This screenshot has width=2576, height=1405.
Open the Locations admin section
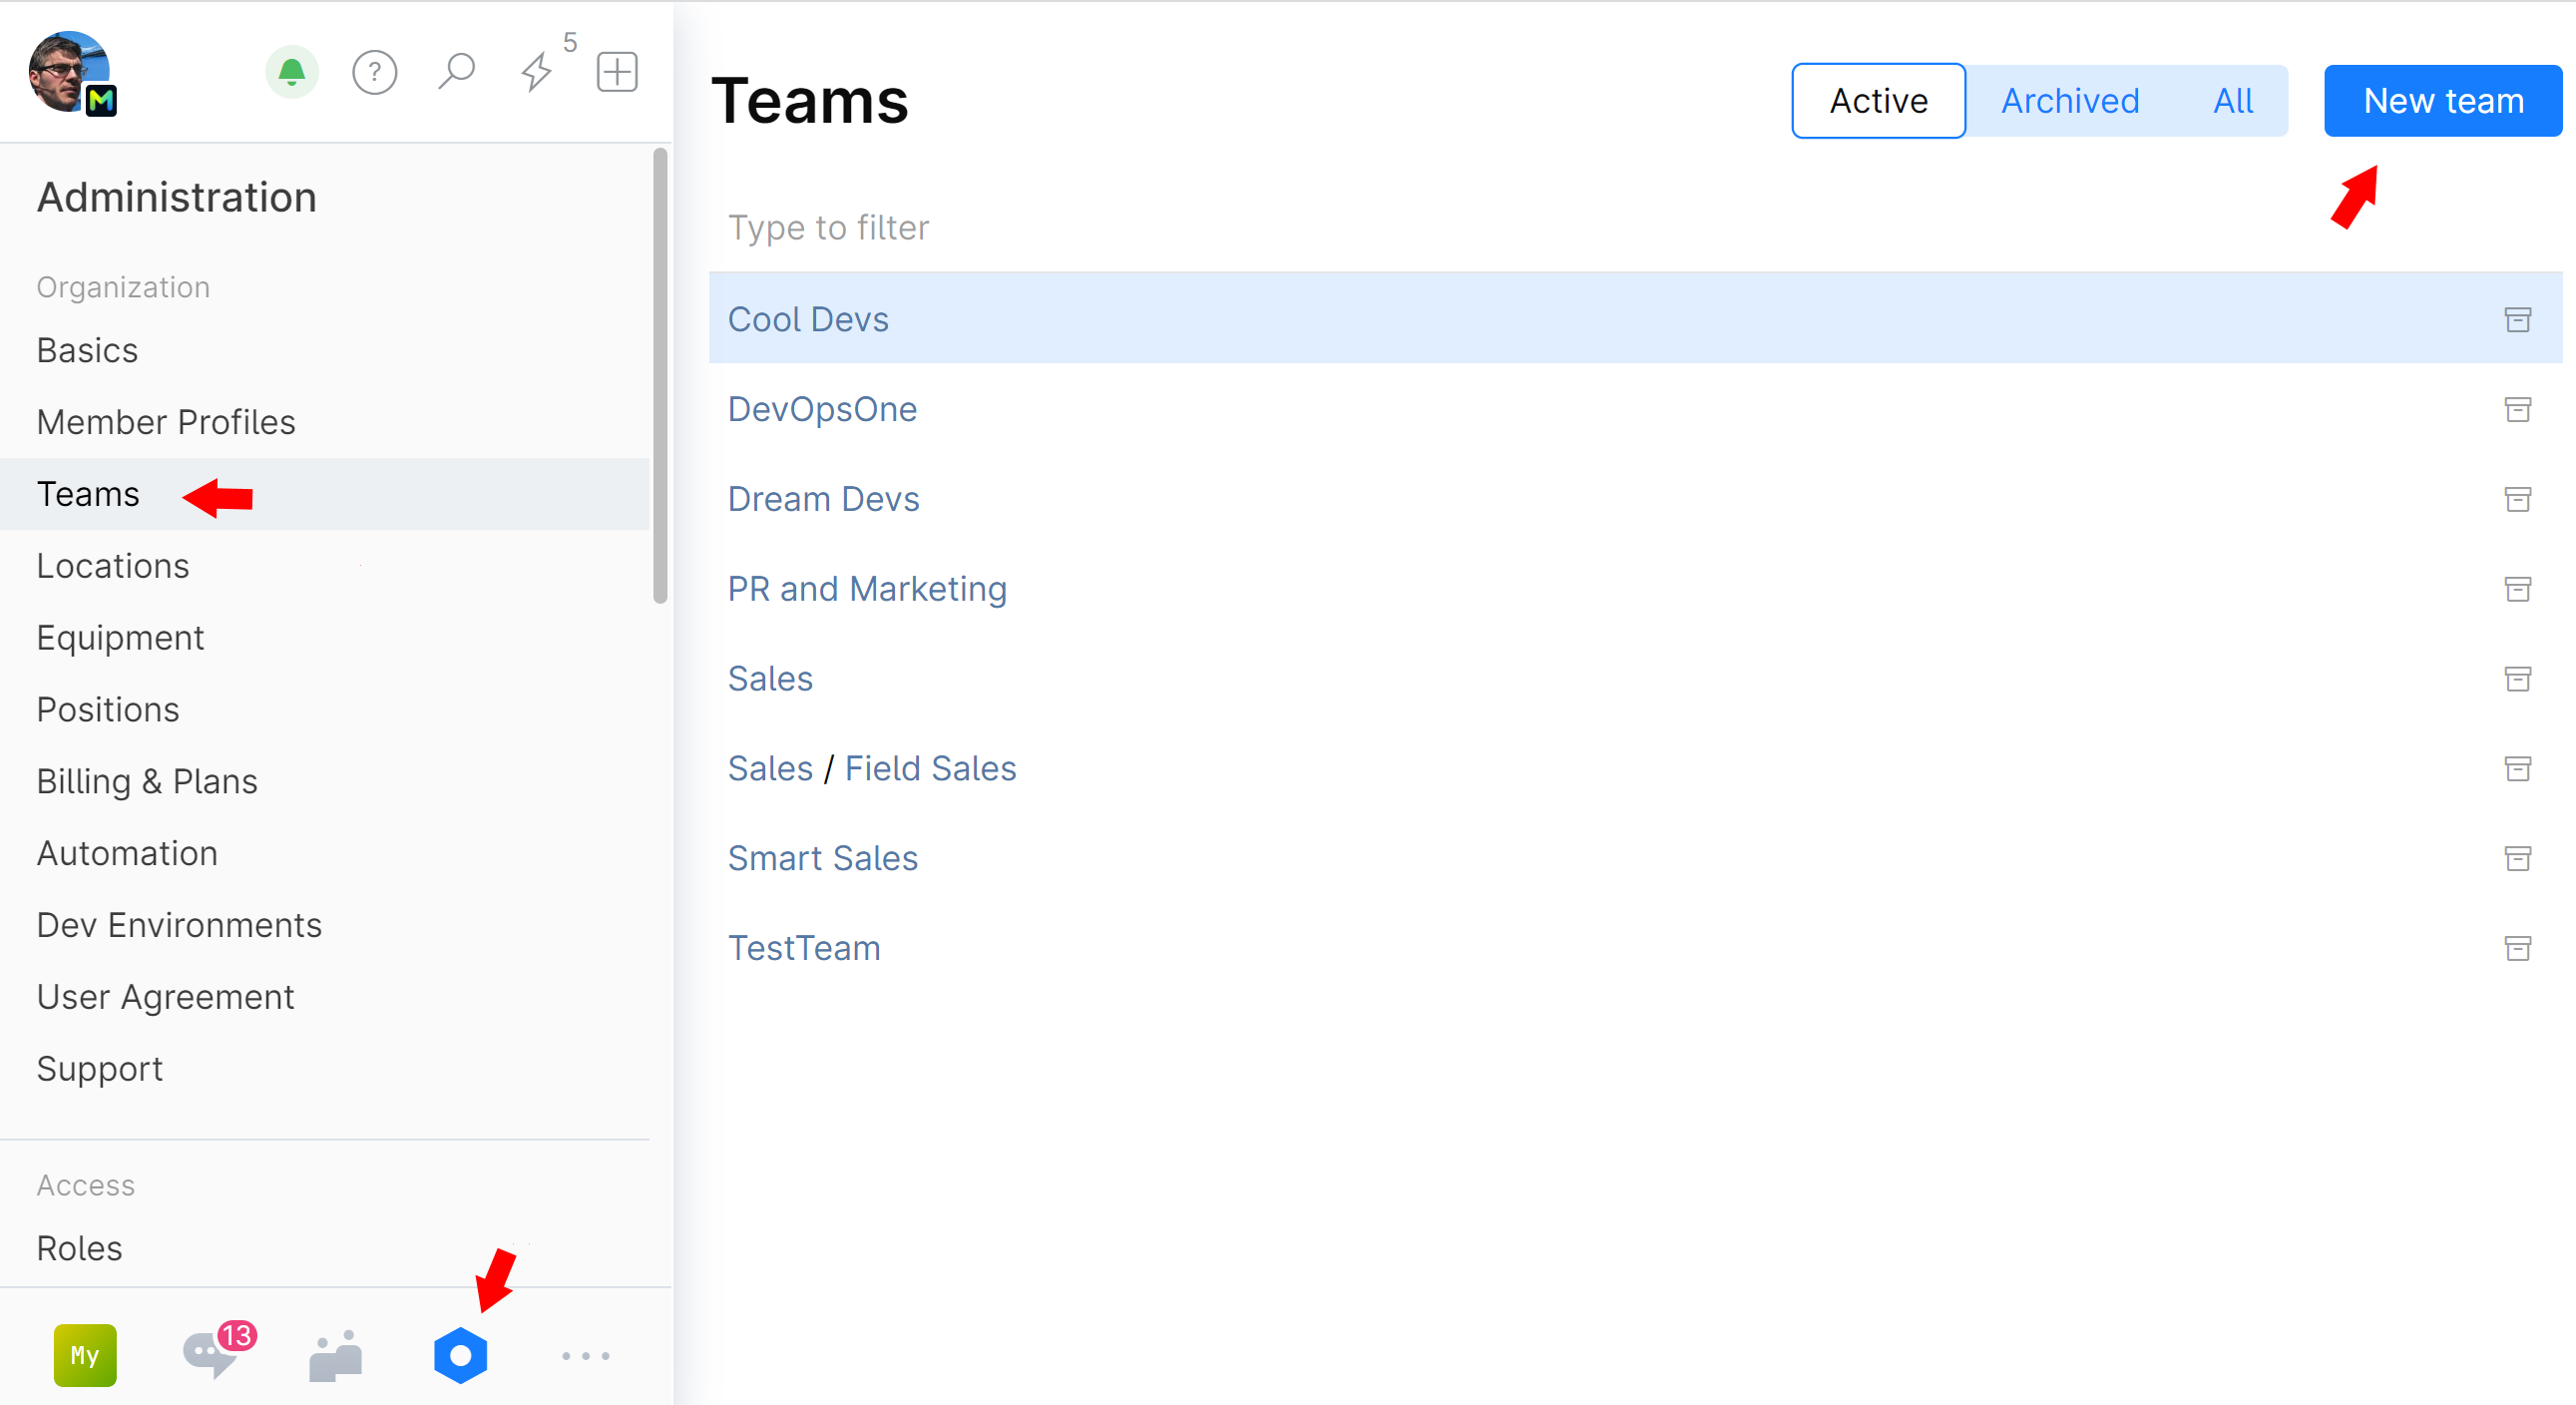pyautogui.click(x=113, y=566)
